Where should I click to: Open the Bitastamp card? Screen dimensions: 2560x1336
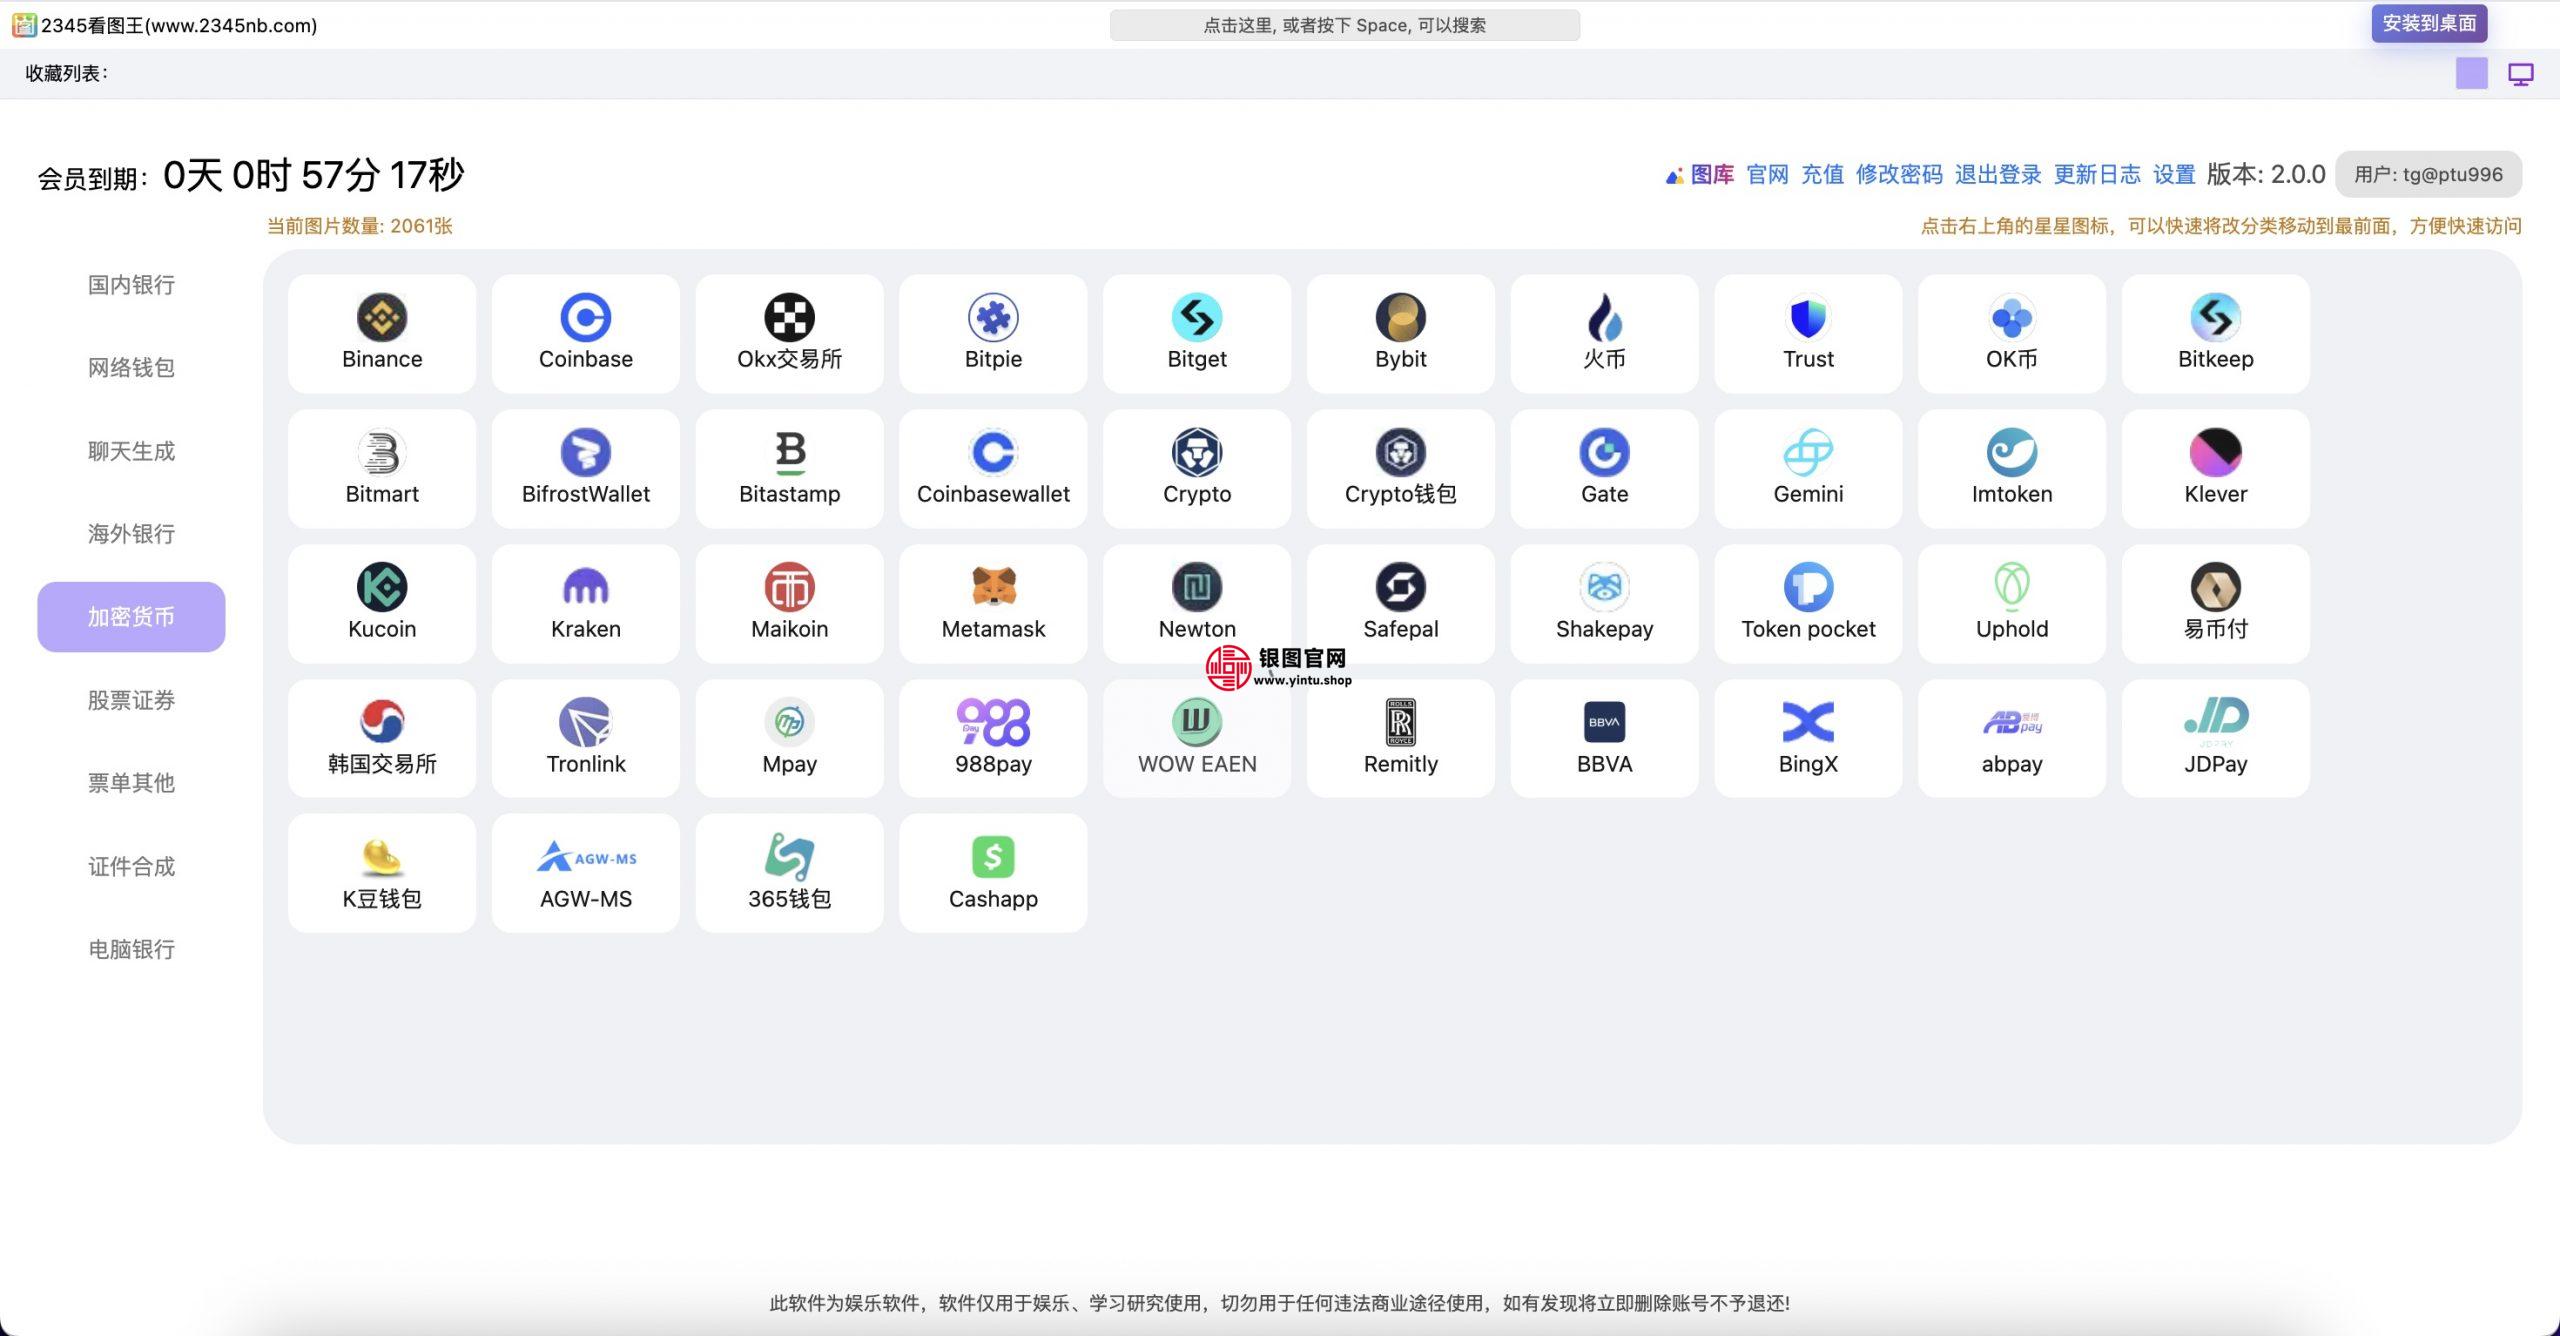click(x=790, y=469)
